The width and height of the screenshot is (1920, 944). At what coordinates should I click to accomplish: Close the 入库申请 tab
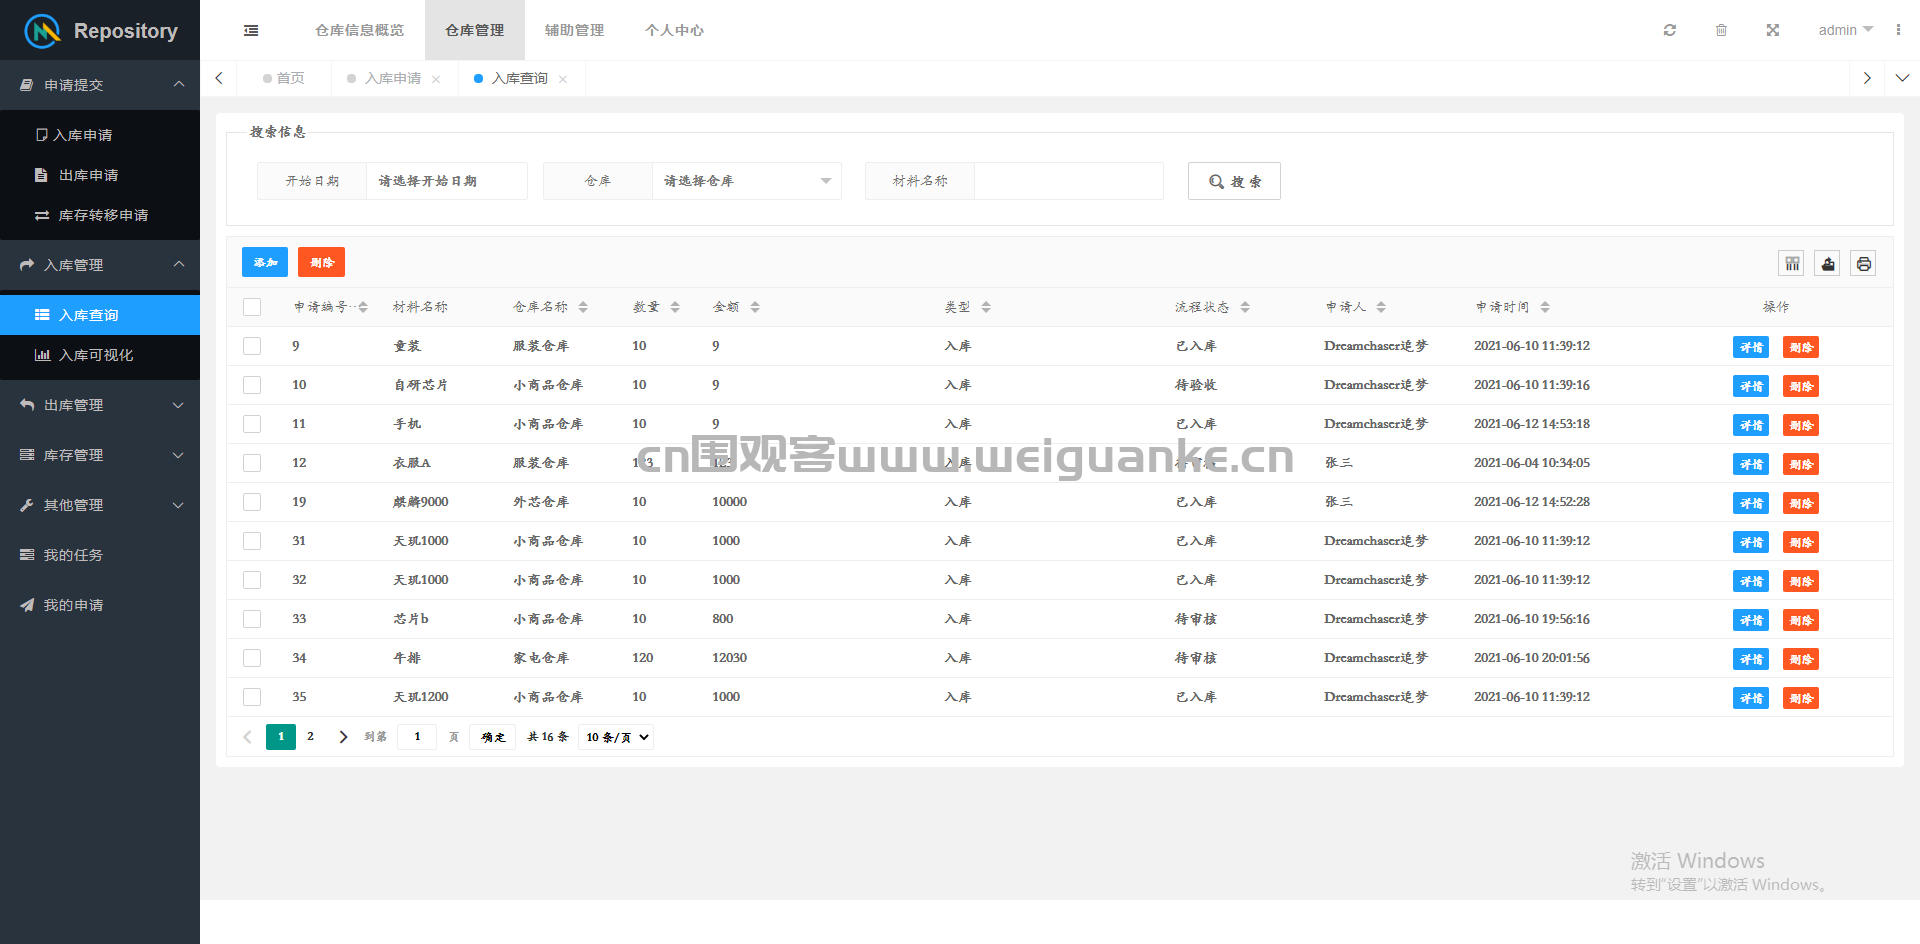click(436, 79)
